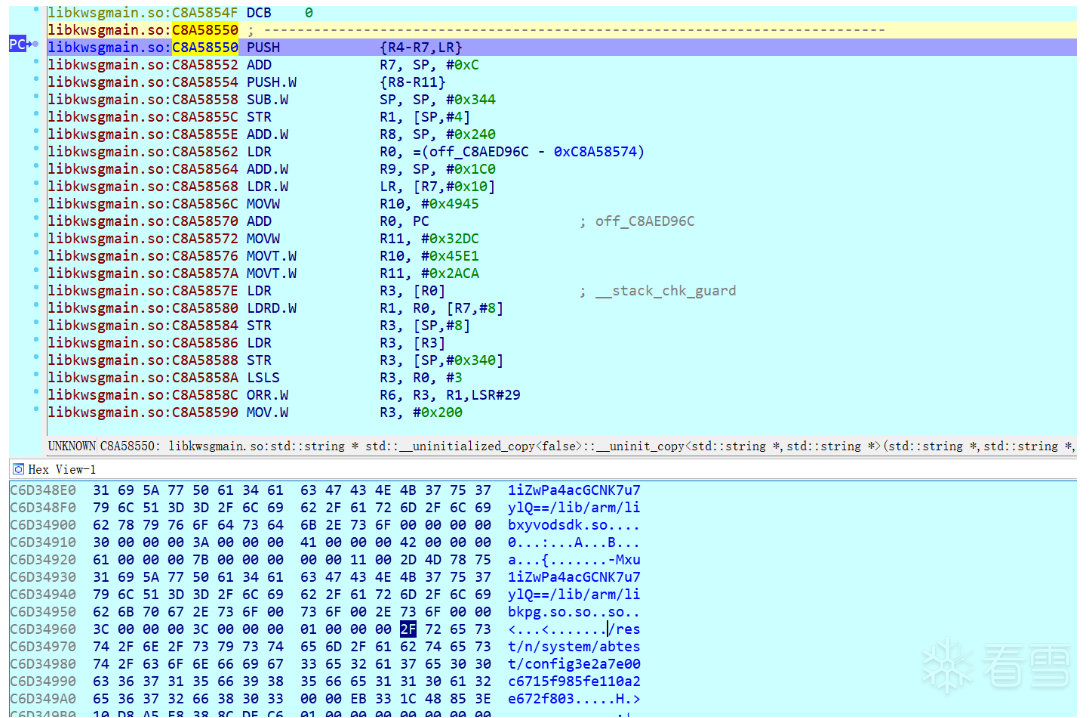Image resolution: width=1092 pixels, height=718 pixels.
Task: Click the {R8-R11} register list operand
Action: pyautogui.click(x=412, y=82)
